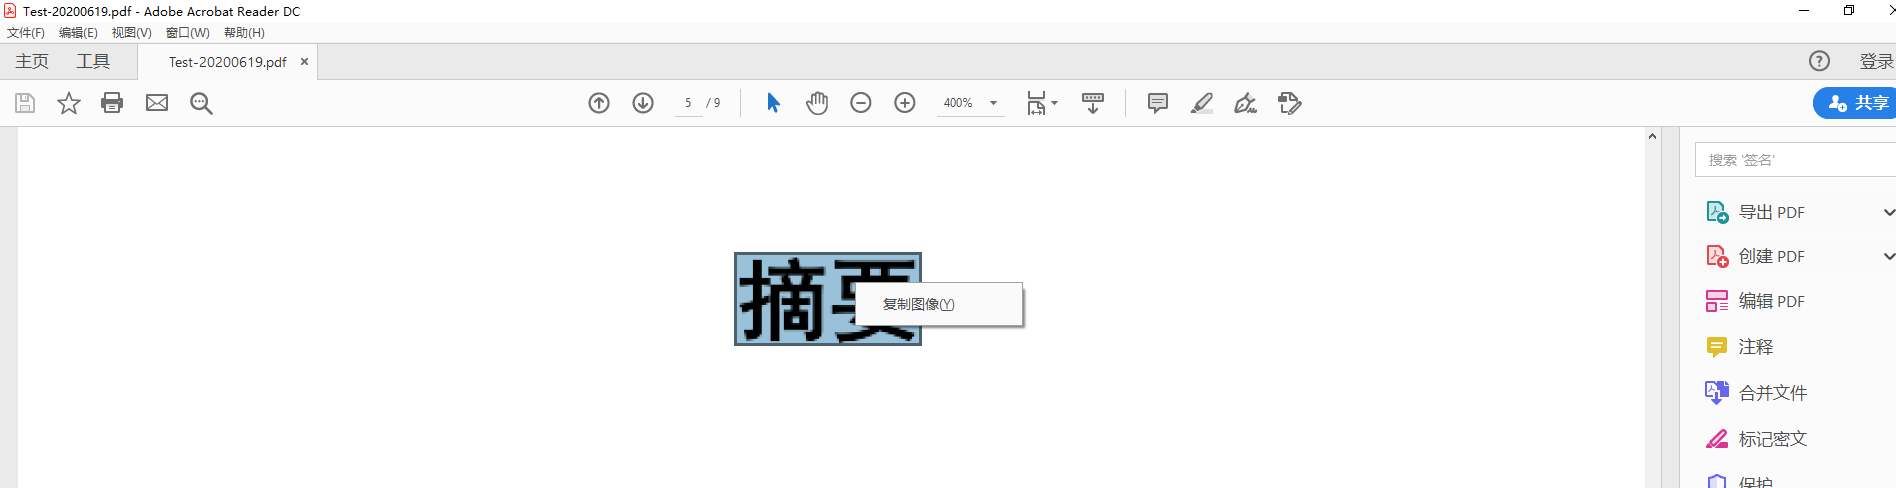Image resolution: width=1896 pixels, height=488 pixels.
Task: Open 导出 PDF tool
Action: click(1771, 212)
